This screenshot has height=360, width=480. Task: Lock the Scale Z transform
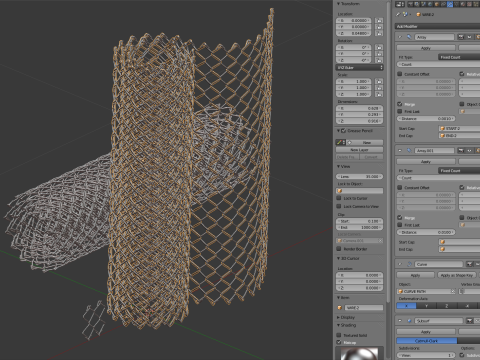[x=379, y=94]
